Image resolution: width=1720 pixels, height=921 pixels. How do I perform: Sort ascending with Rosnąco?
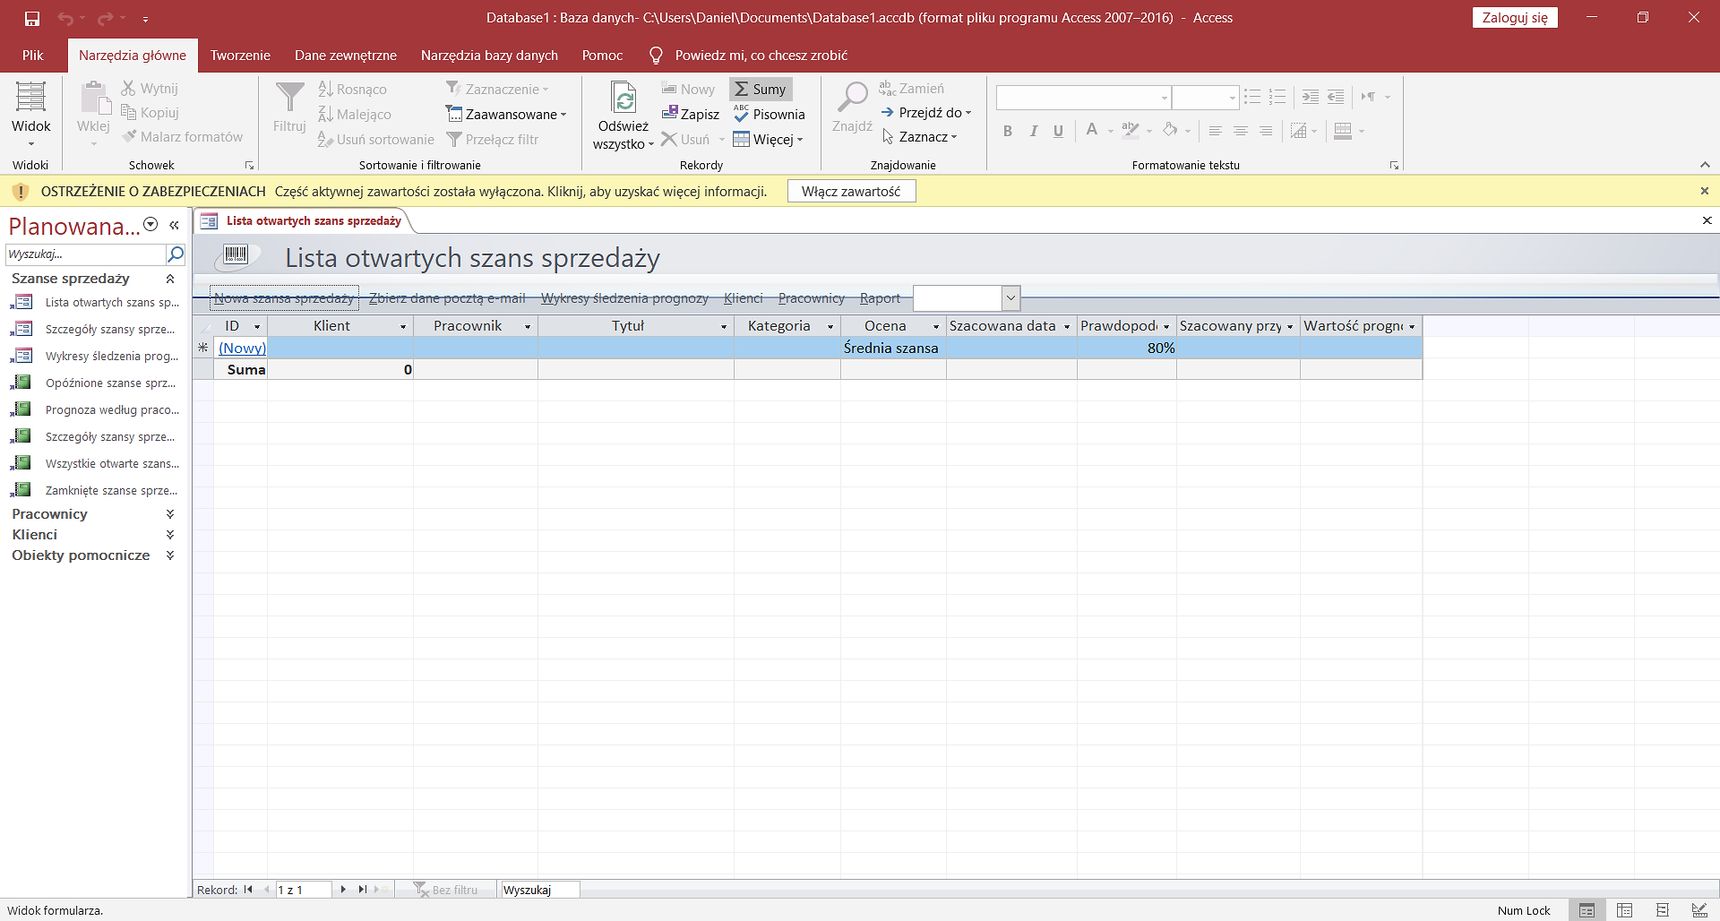click(352, 89)
